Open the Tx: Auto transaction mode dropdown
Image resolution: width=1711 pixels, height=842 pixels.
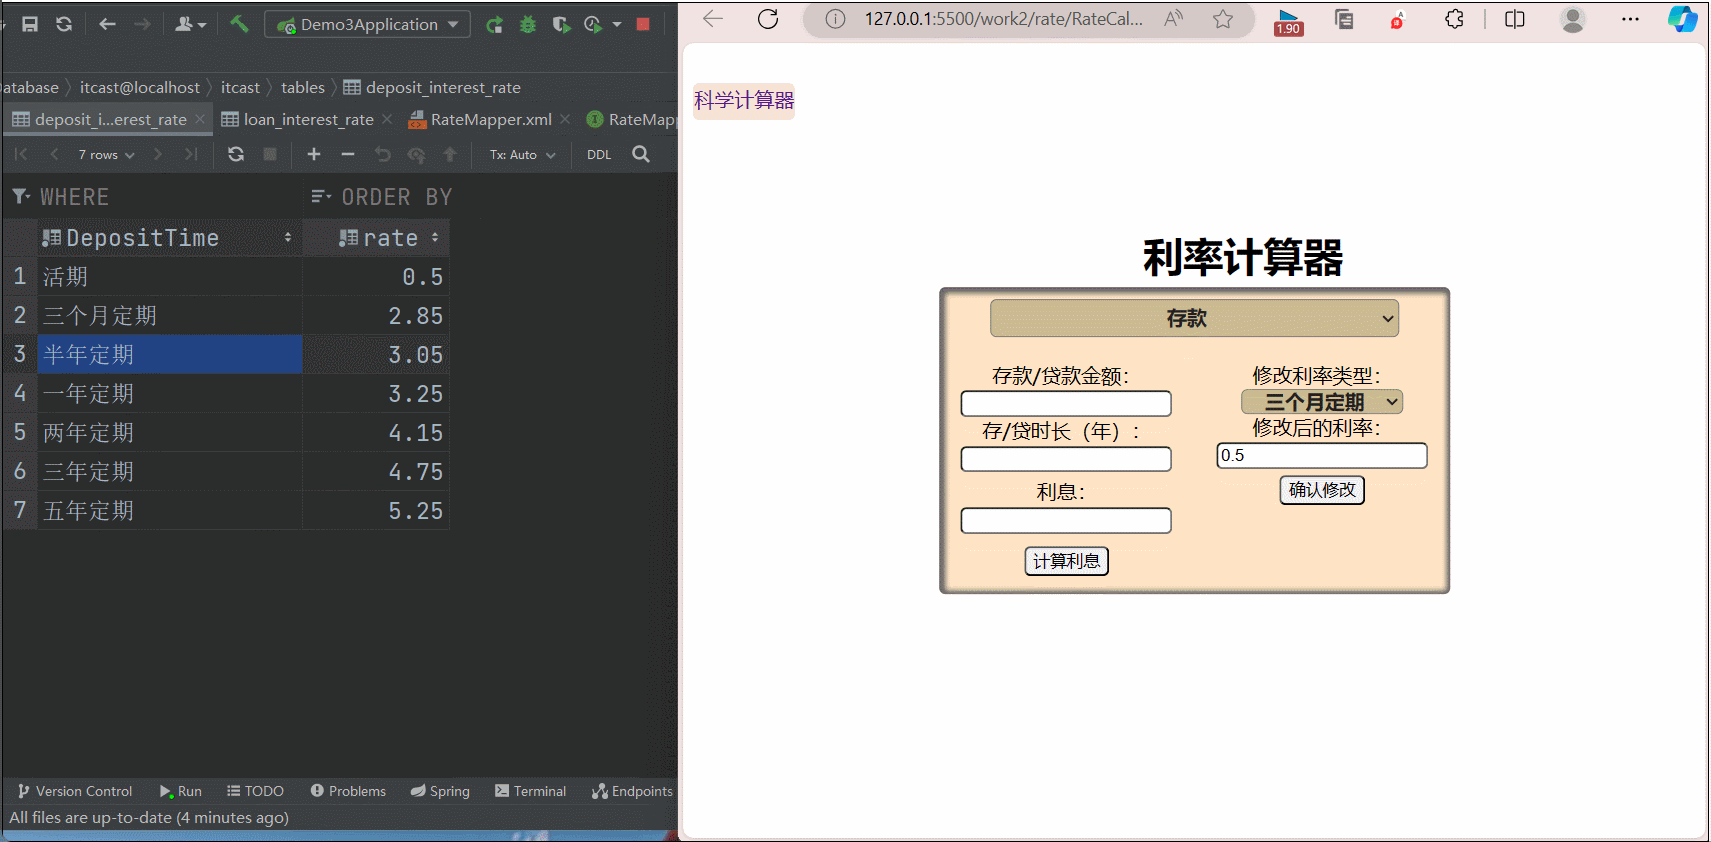tap(522, 155)
